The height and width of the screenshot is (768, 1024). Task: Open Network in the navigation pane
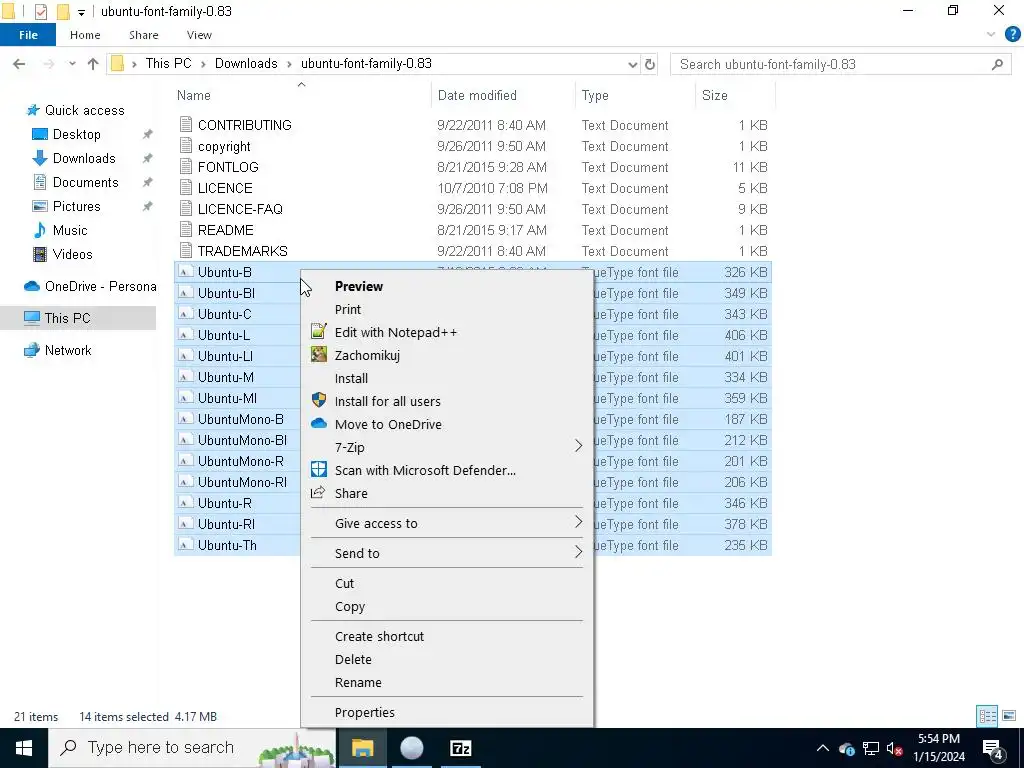click(x=68, y=350)
